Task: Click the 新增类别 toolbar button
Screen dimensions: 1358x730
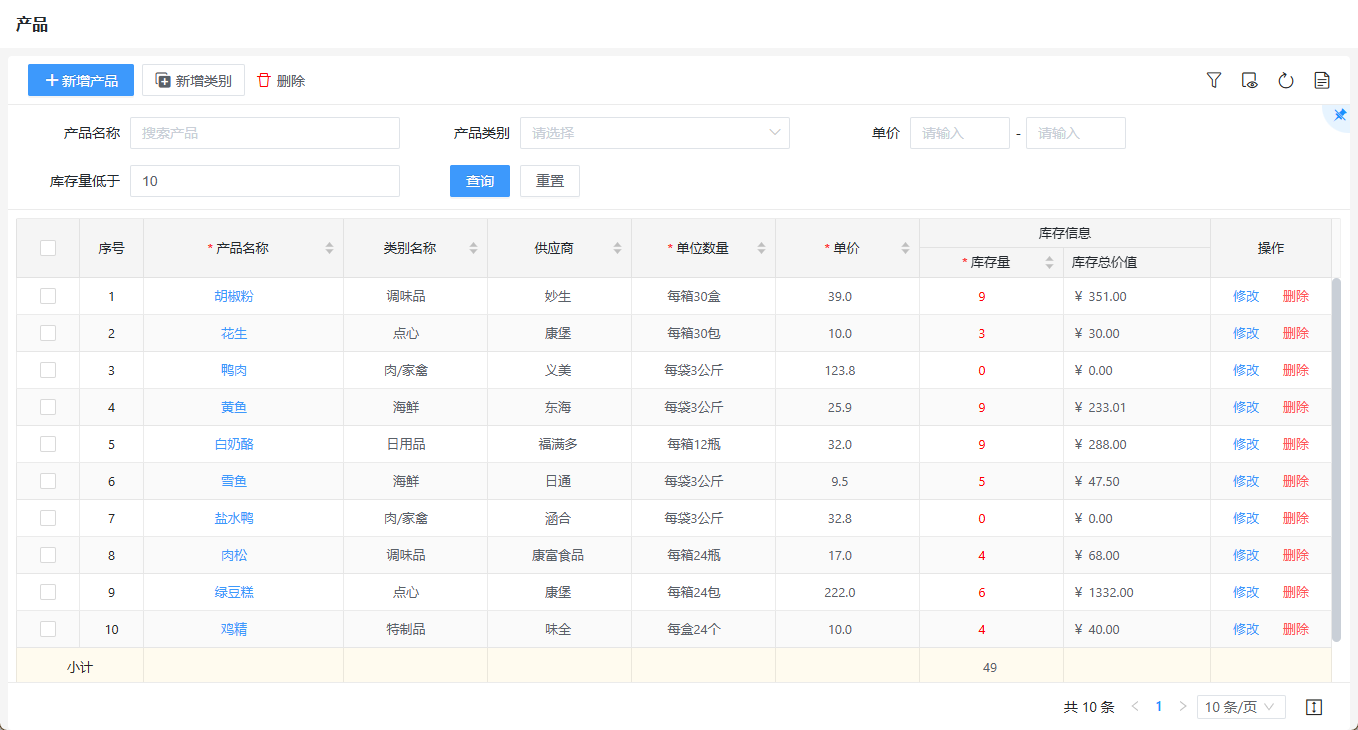Action: (x=193, y=81)
